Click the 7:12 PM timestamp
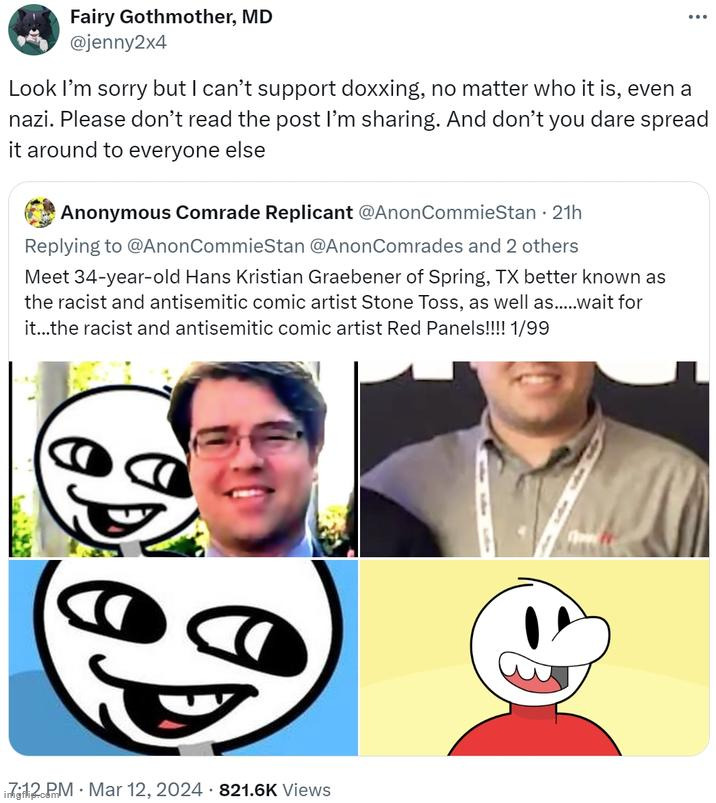This screenshot has width=716, height=803. click(x=41, y=789)
